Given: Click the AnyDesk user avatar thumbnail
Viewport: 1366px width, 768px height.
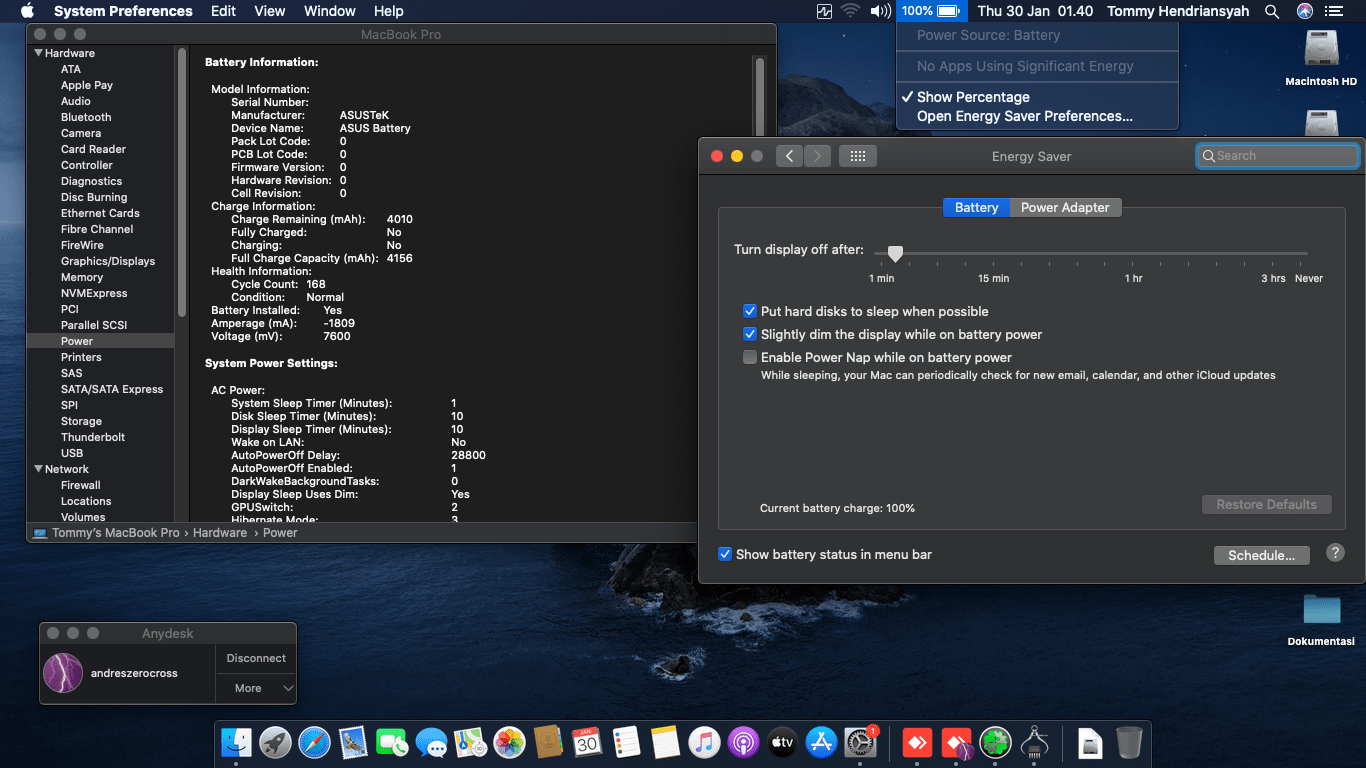Looking at the screenshot, I should [63, 673].
